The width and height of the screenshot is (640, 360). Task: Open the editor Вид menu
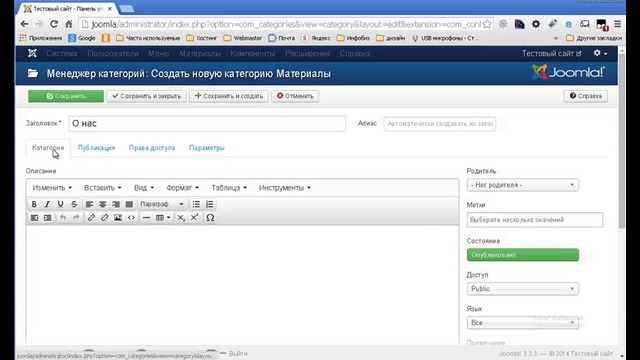[x=144, y=188]
